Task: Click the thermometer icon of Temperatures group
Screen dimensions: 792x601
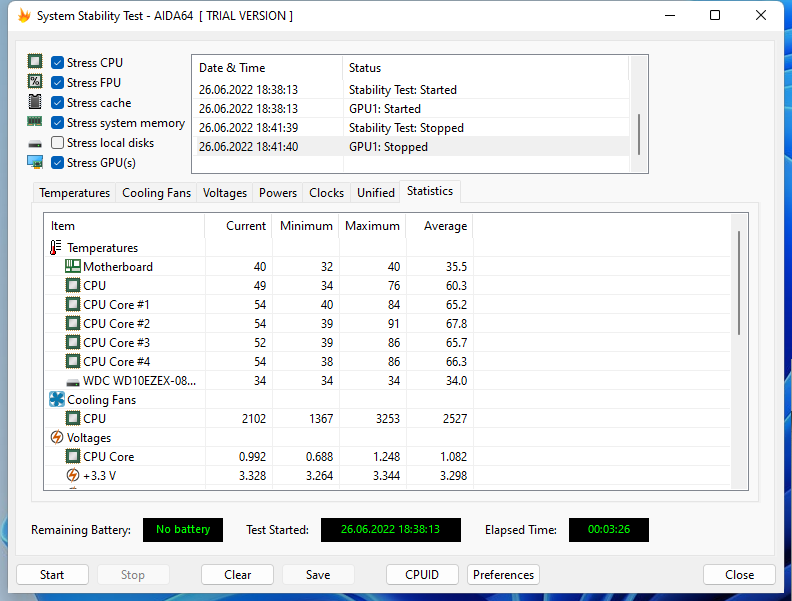Action: (x=56, y=247)
